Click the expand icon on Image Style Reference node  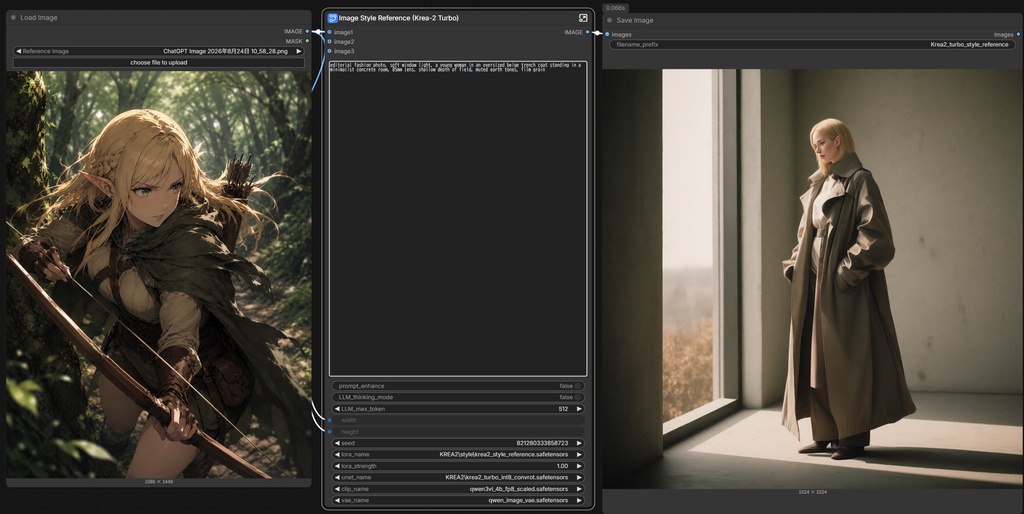point(583,18)
